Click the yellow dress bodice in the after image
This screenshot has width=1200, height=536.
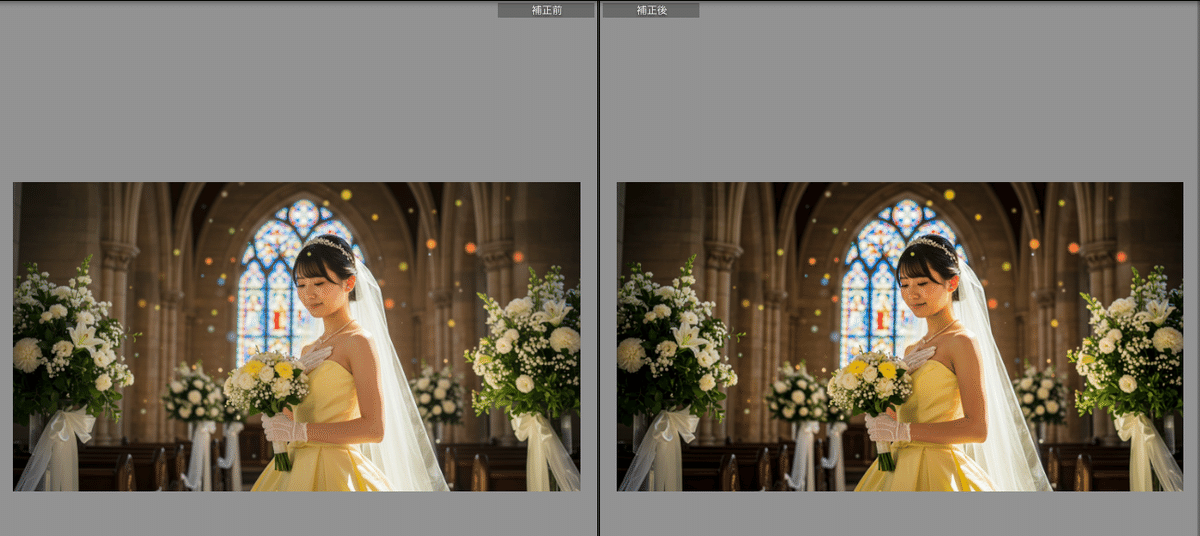point(940,396)
